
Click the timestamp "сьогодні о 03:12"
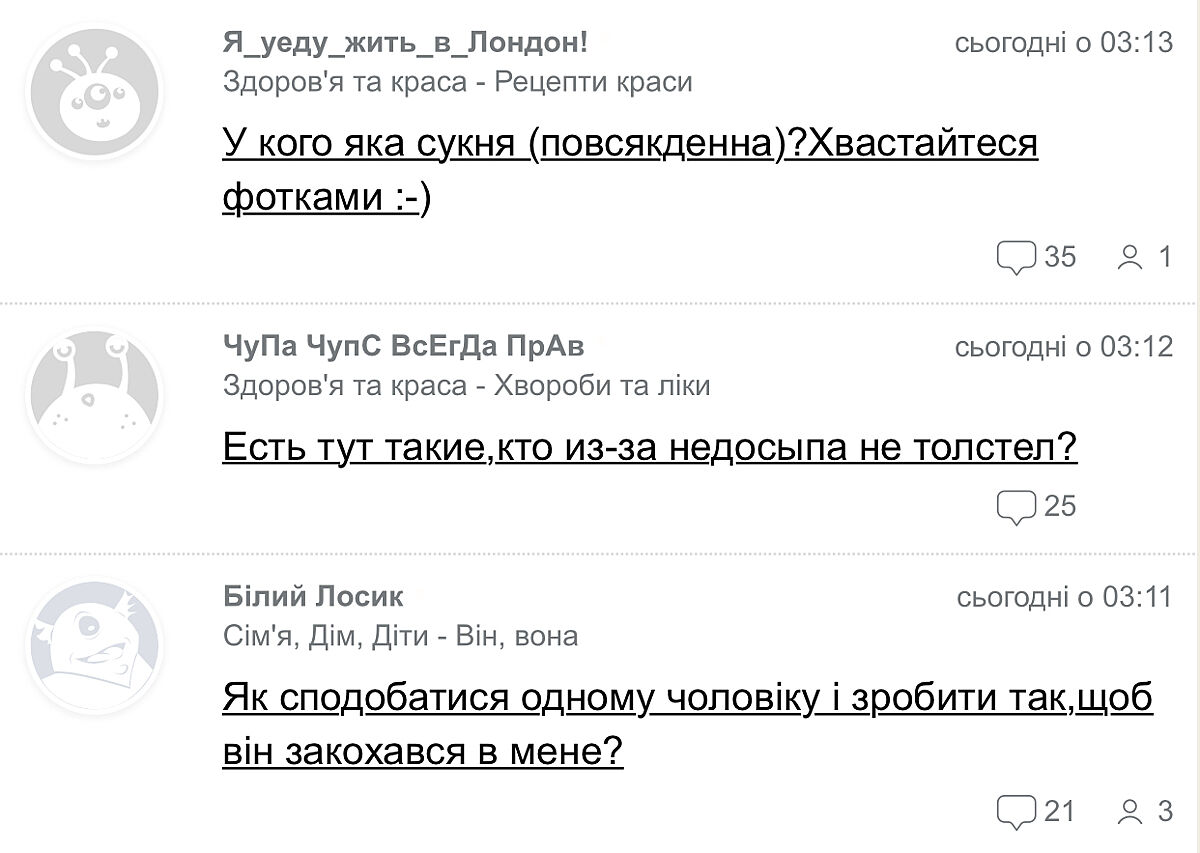1064,347
